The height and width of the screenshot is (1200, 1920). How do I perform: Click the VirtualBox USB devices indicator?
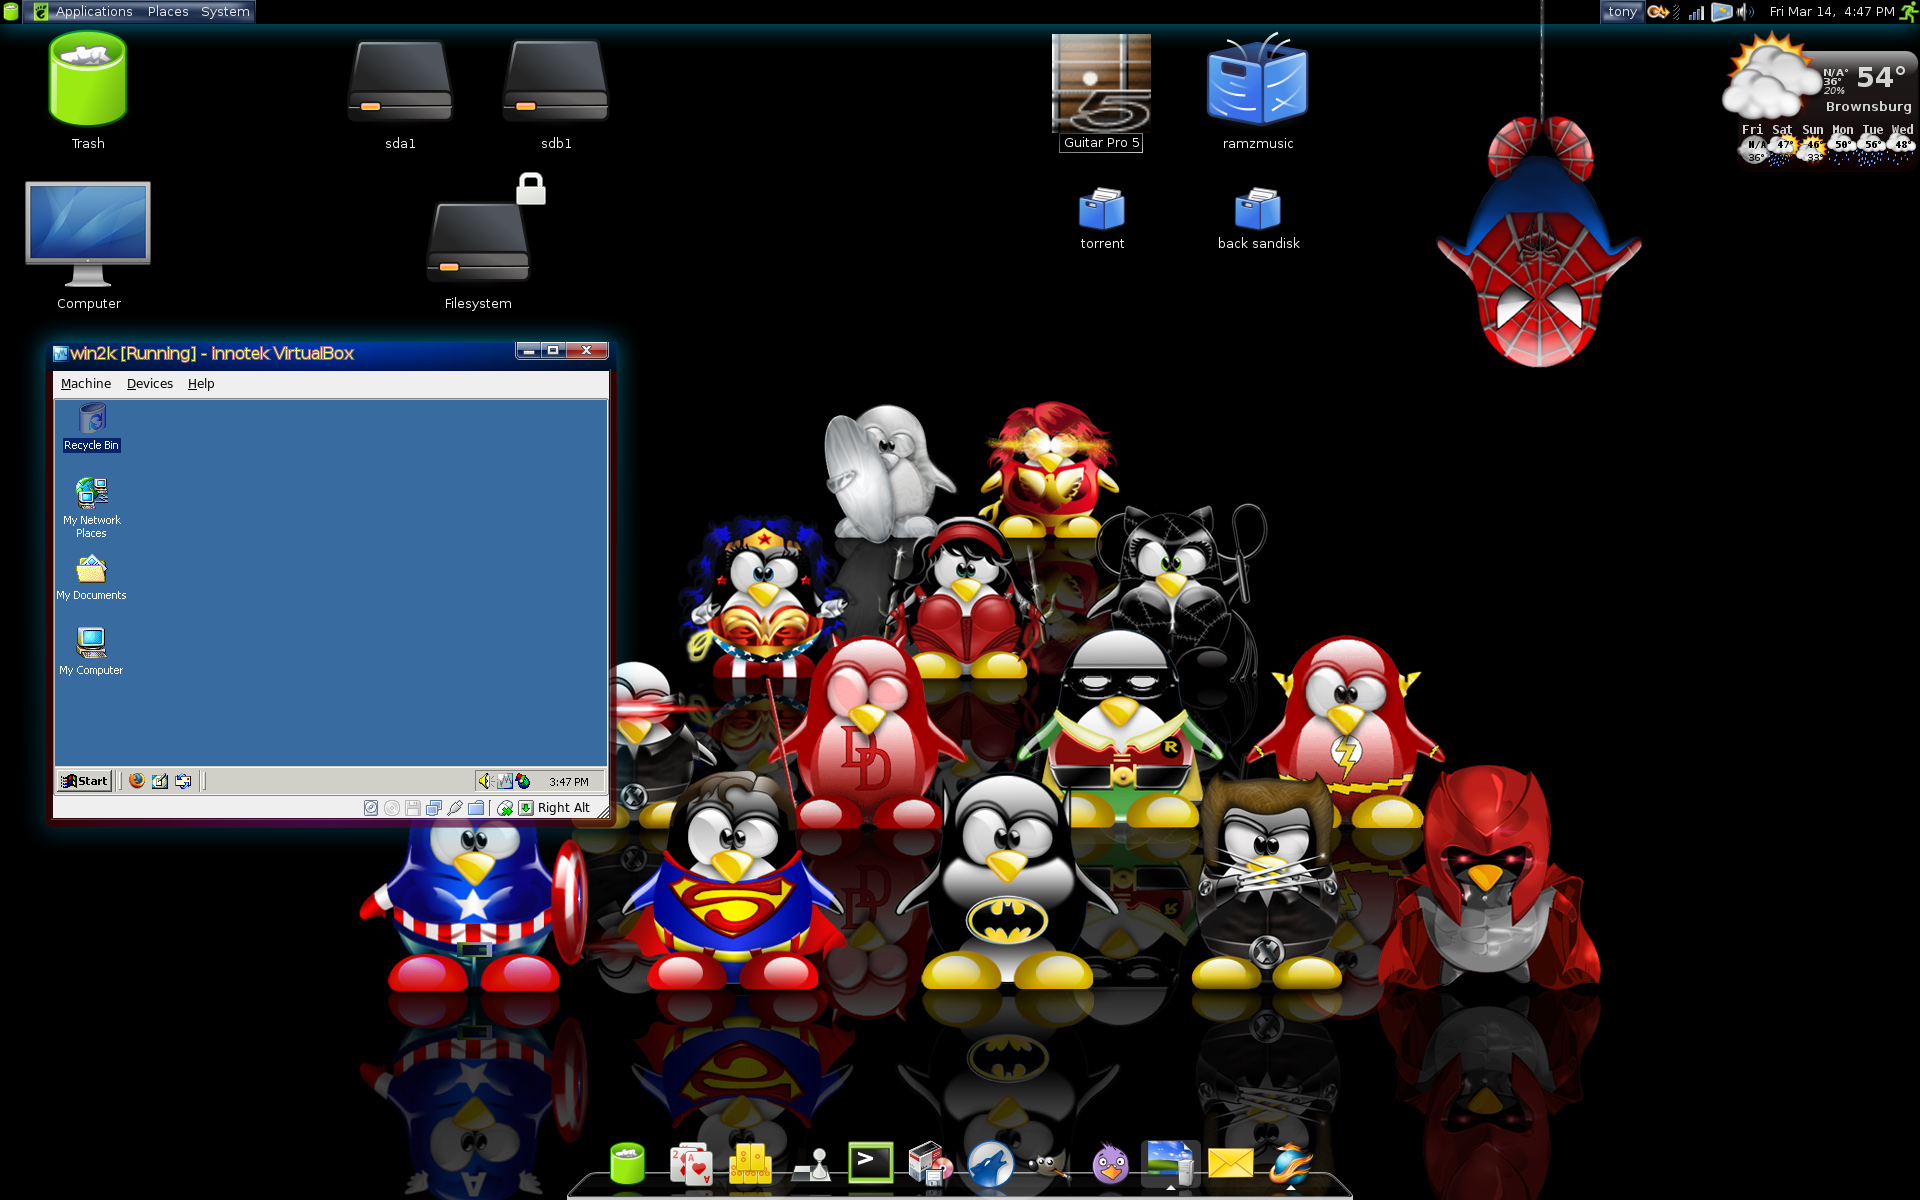[x=455, y=808]
